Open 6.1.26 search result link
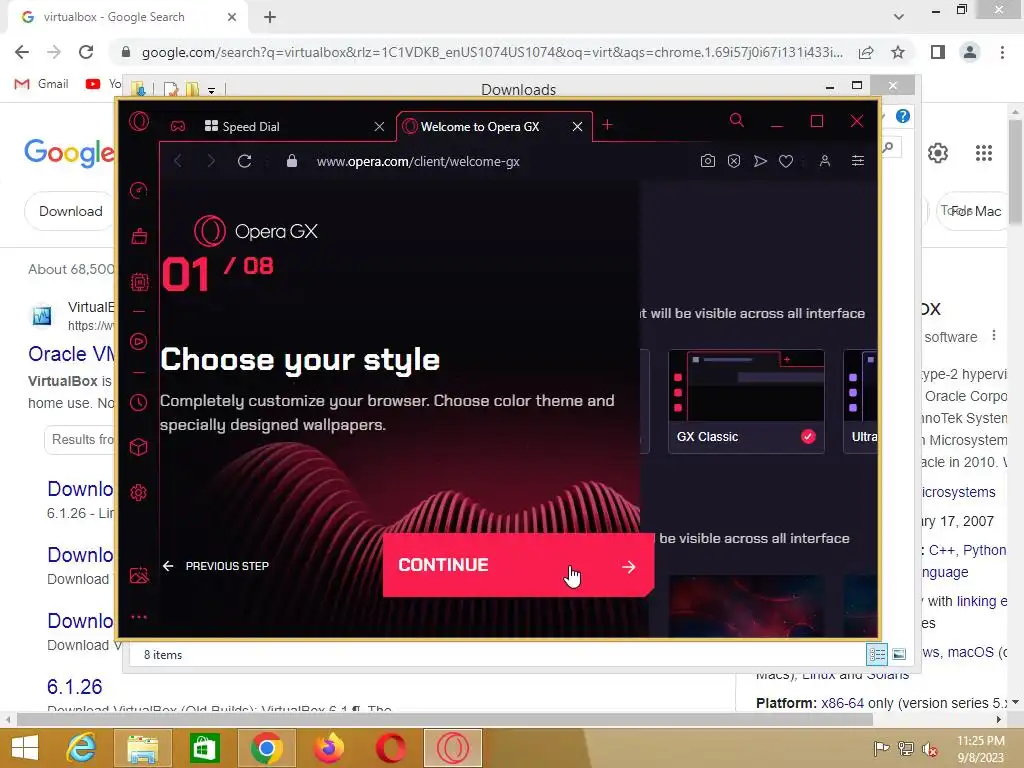 pos(74,686)
